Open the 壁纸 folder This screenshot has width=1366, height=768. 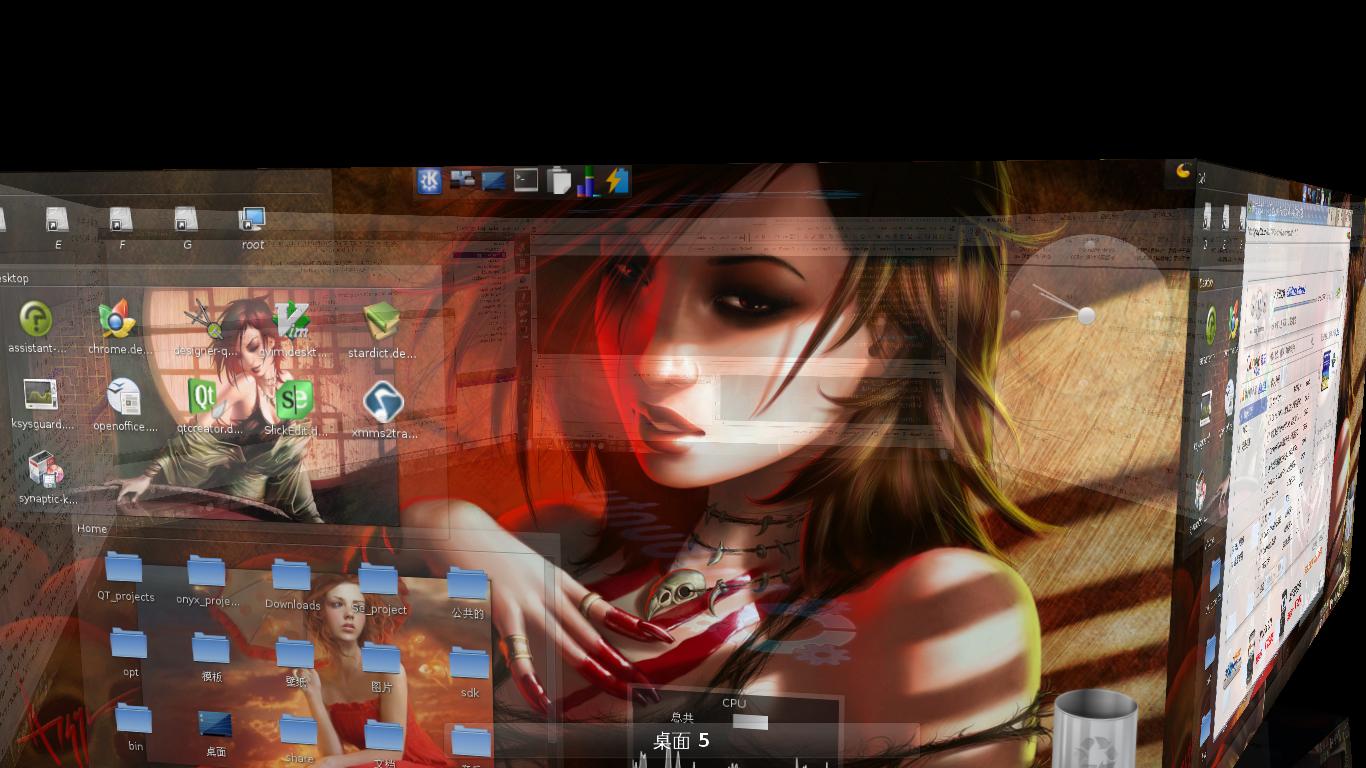295,653
